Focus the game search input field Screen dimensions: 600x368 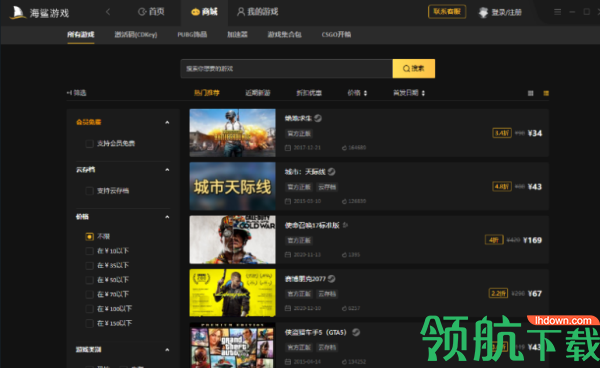tap(287, 68)
